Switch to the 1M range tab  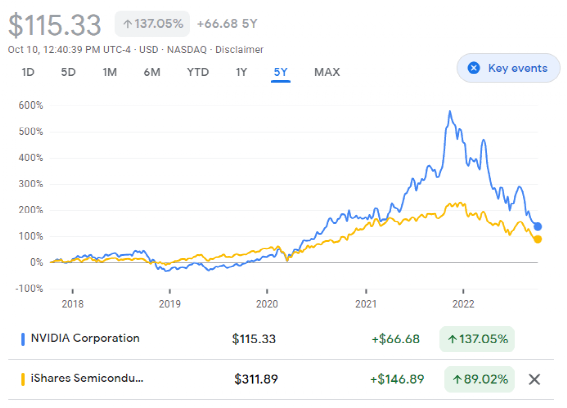click(x=110, y=72)
